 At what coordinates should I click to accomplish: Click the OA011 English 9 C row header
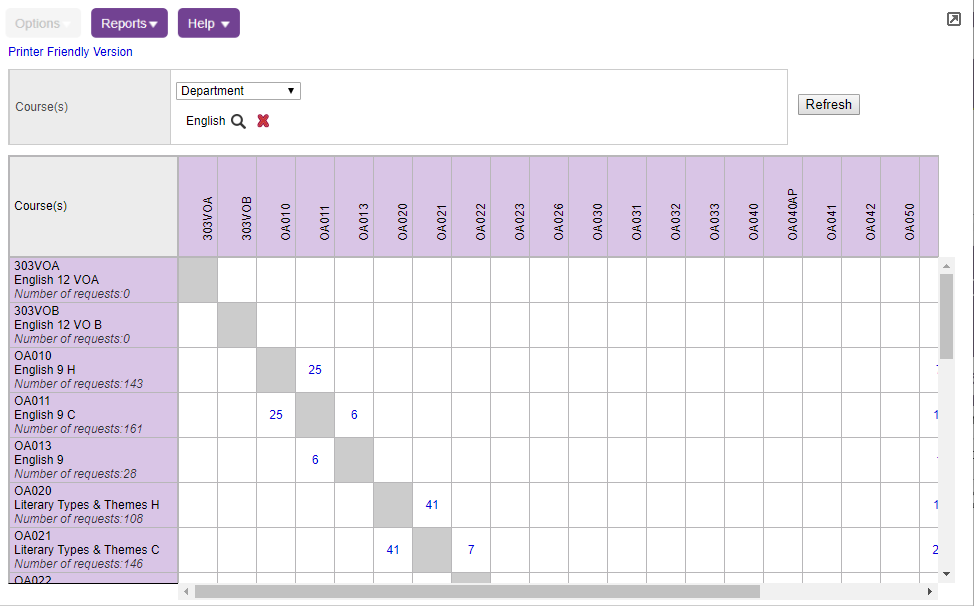point(93,415)
